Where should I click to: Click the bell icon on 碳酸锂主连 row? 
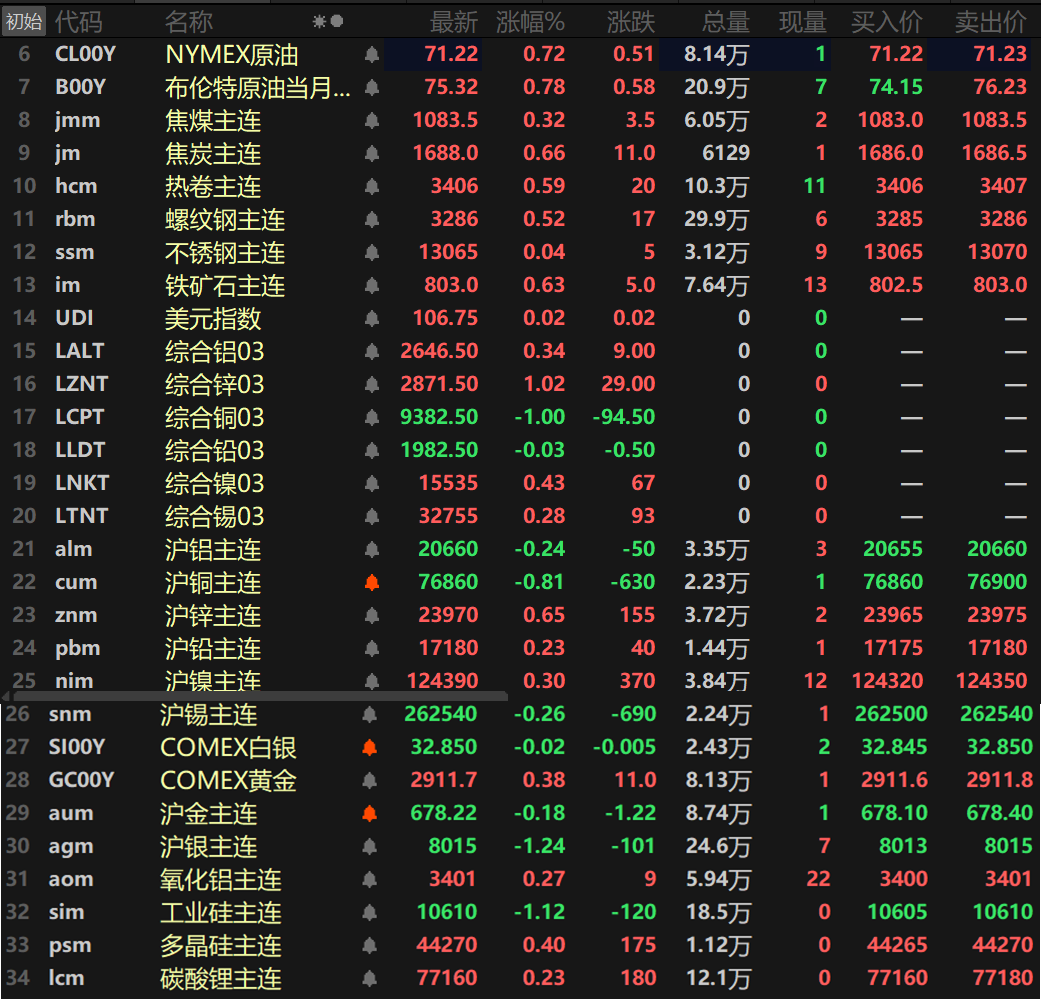click(371, 978)
